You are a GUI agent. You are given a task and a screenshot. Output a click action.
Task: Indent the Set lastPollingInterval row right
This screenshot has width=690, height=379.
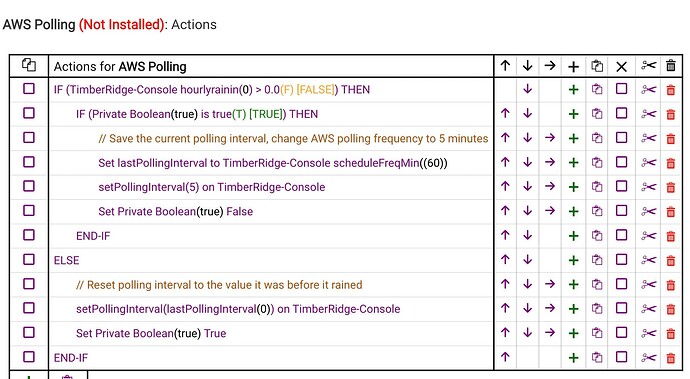pyautogui.click(x=550, y=162)
